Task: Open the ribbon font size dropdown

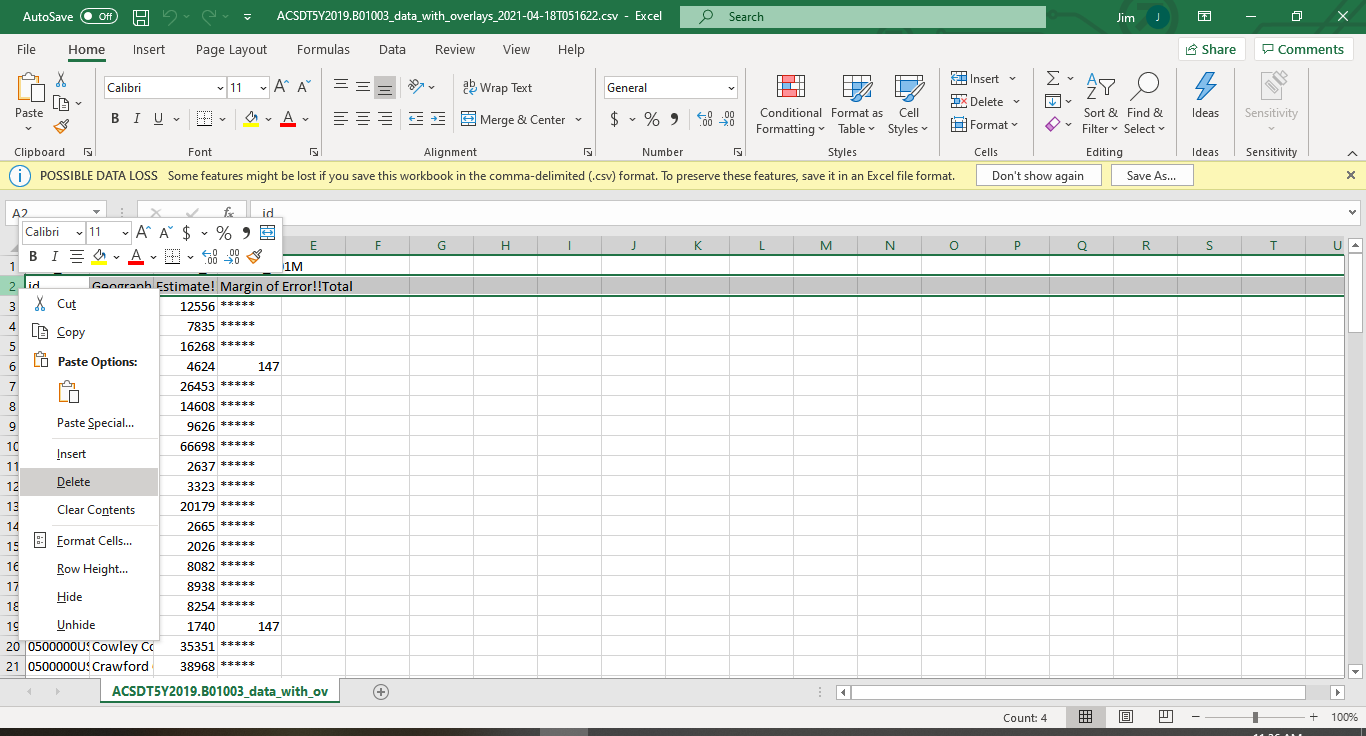Action: pos(263,88)
